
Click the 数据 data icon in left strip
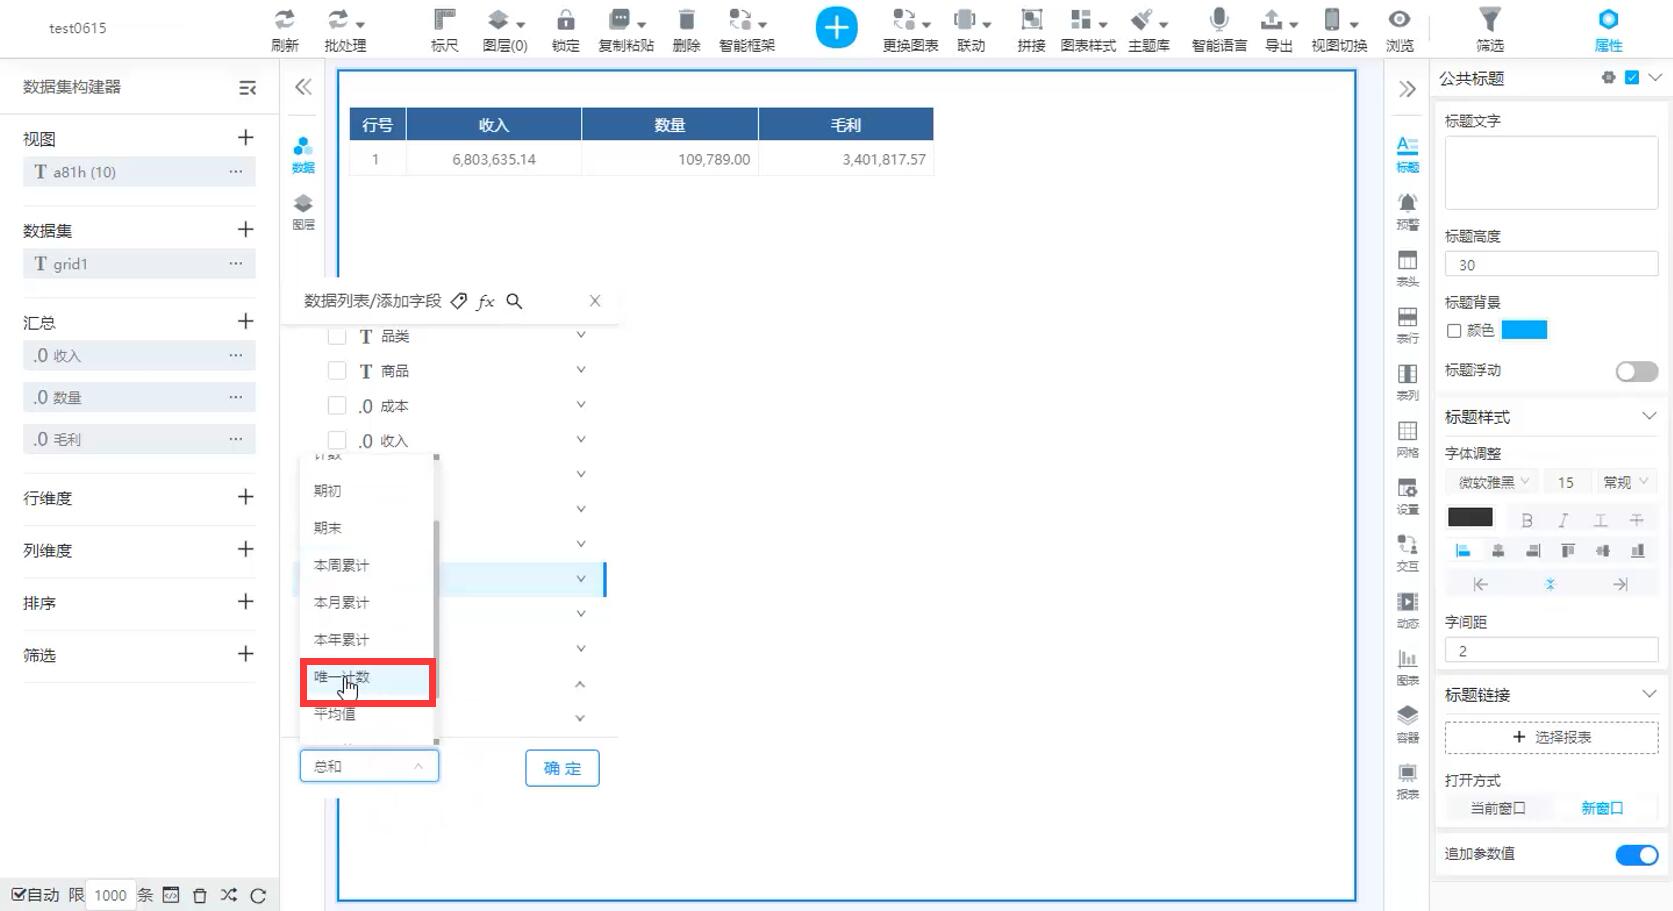click(x=303, y=147)
